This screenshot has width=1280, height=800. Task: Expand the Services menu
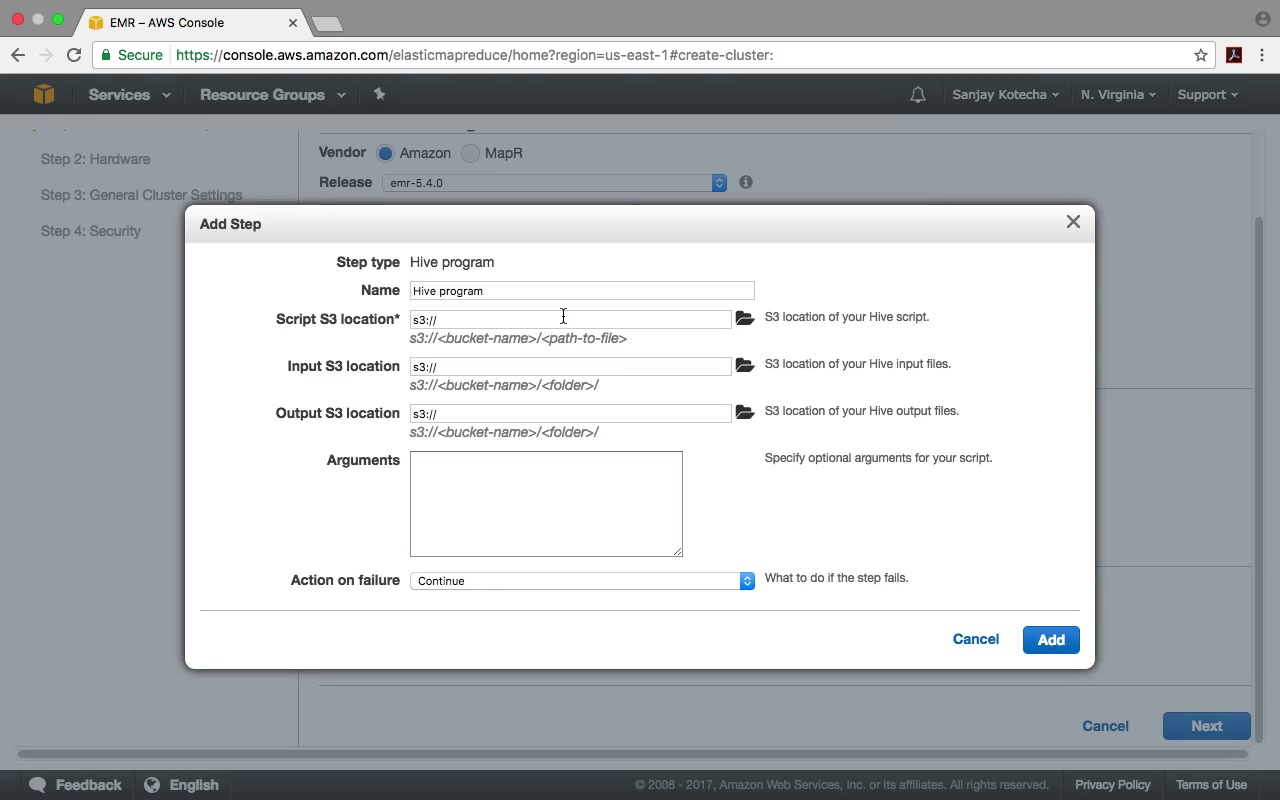(x=129, y=95)
